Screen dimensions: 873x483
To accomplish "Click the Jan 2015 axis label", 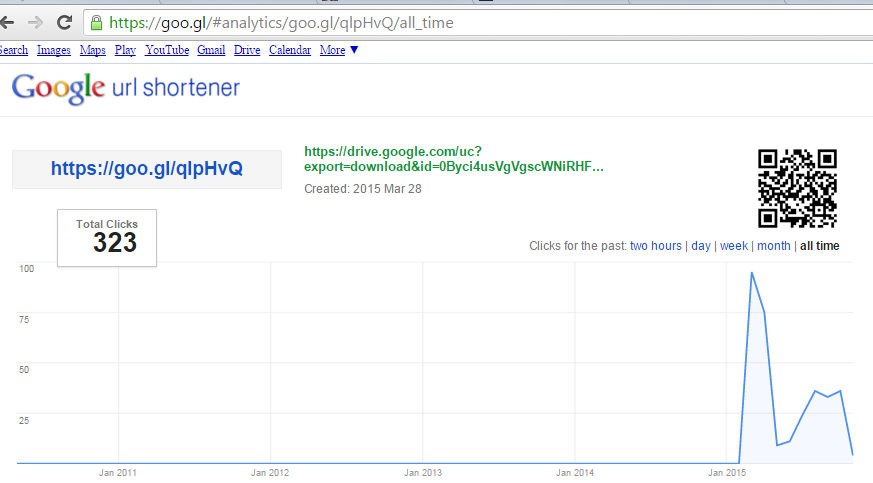I will pos(727,472).
